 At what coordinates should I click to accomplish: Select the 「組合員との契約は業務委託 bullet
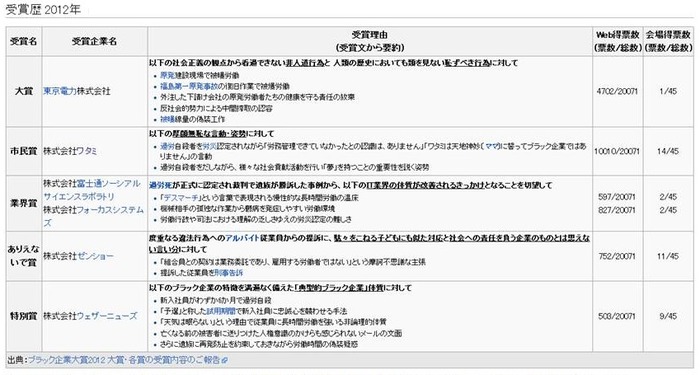[293, 262]
